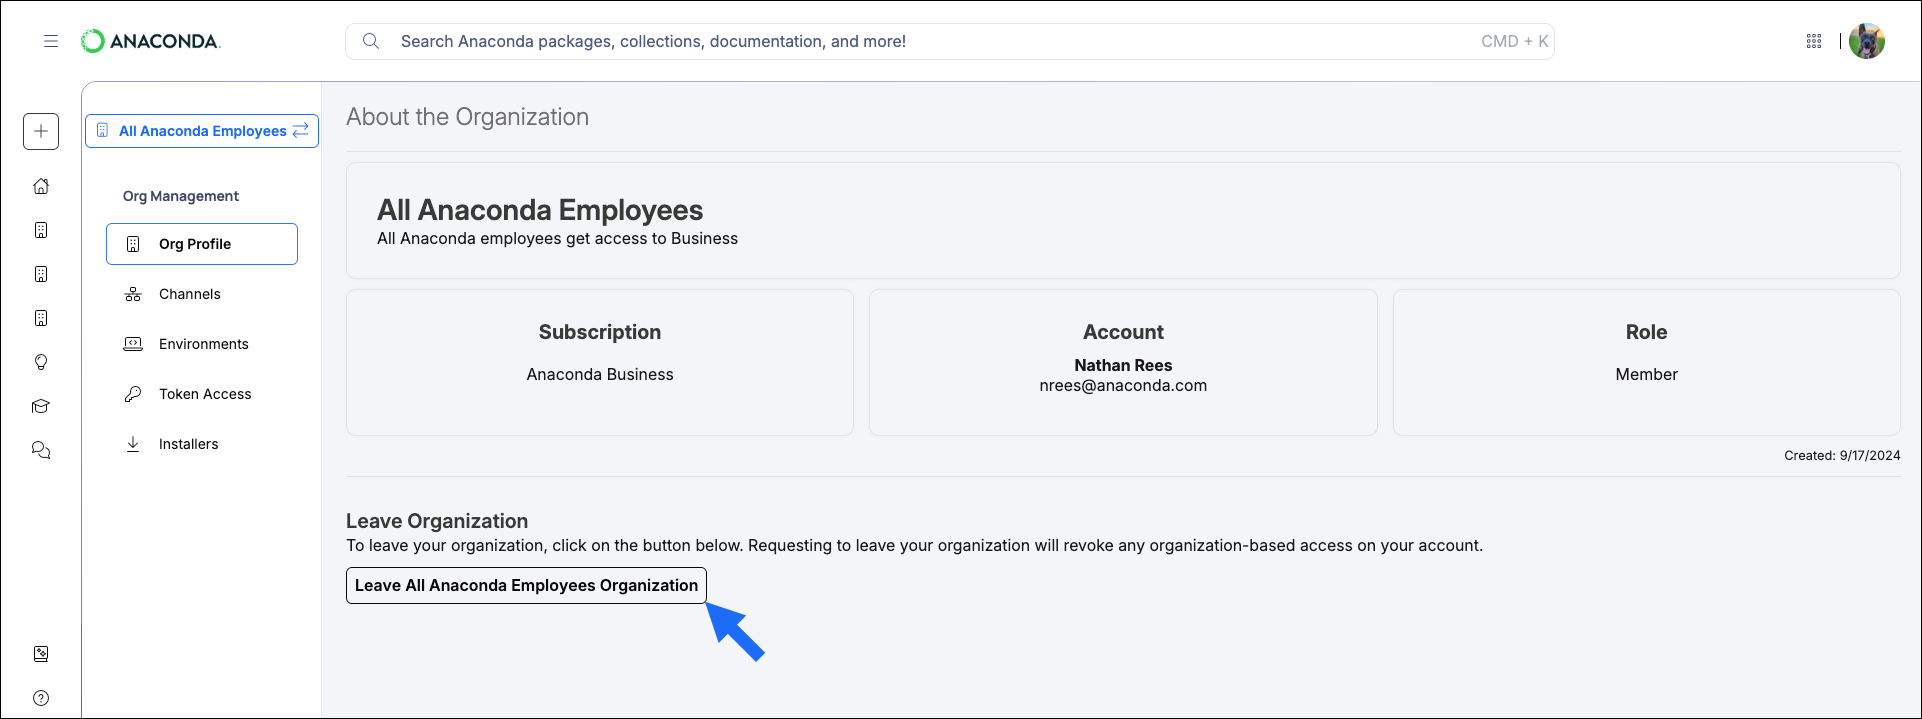Image resolution: width=1922 pixels, height=719 pixels.
Task: Click the Nathan Rees account name
Action: click(x=1123, y=366)
